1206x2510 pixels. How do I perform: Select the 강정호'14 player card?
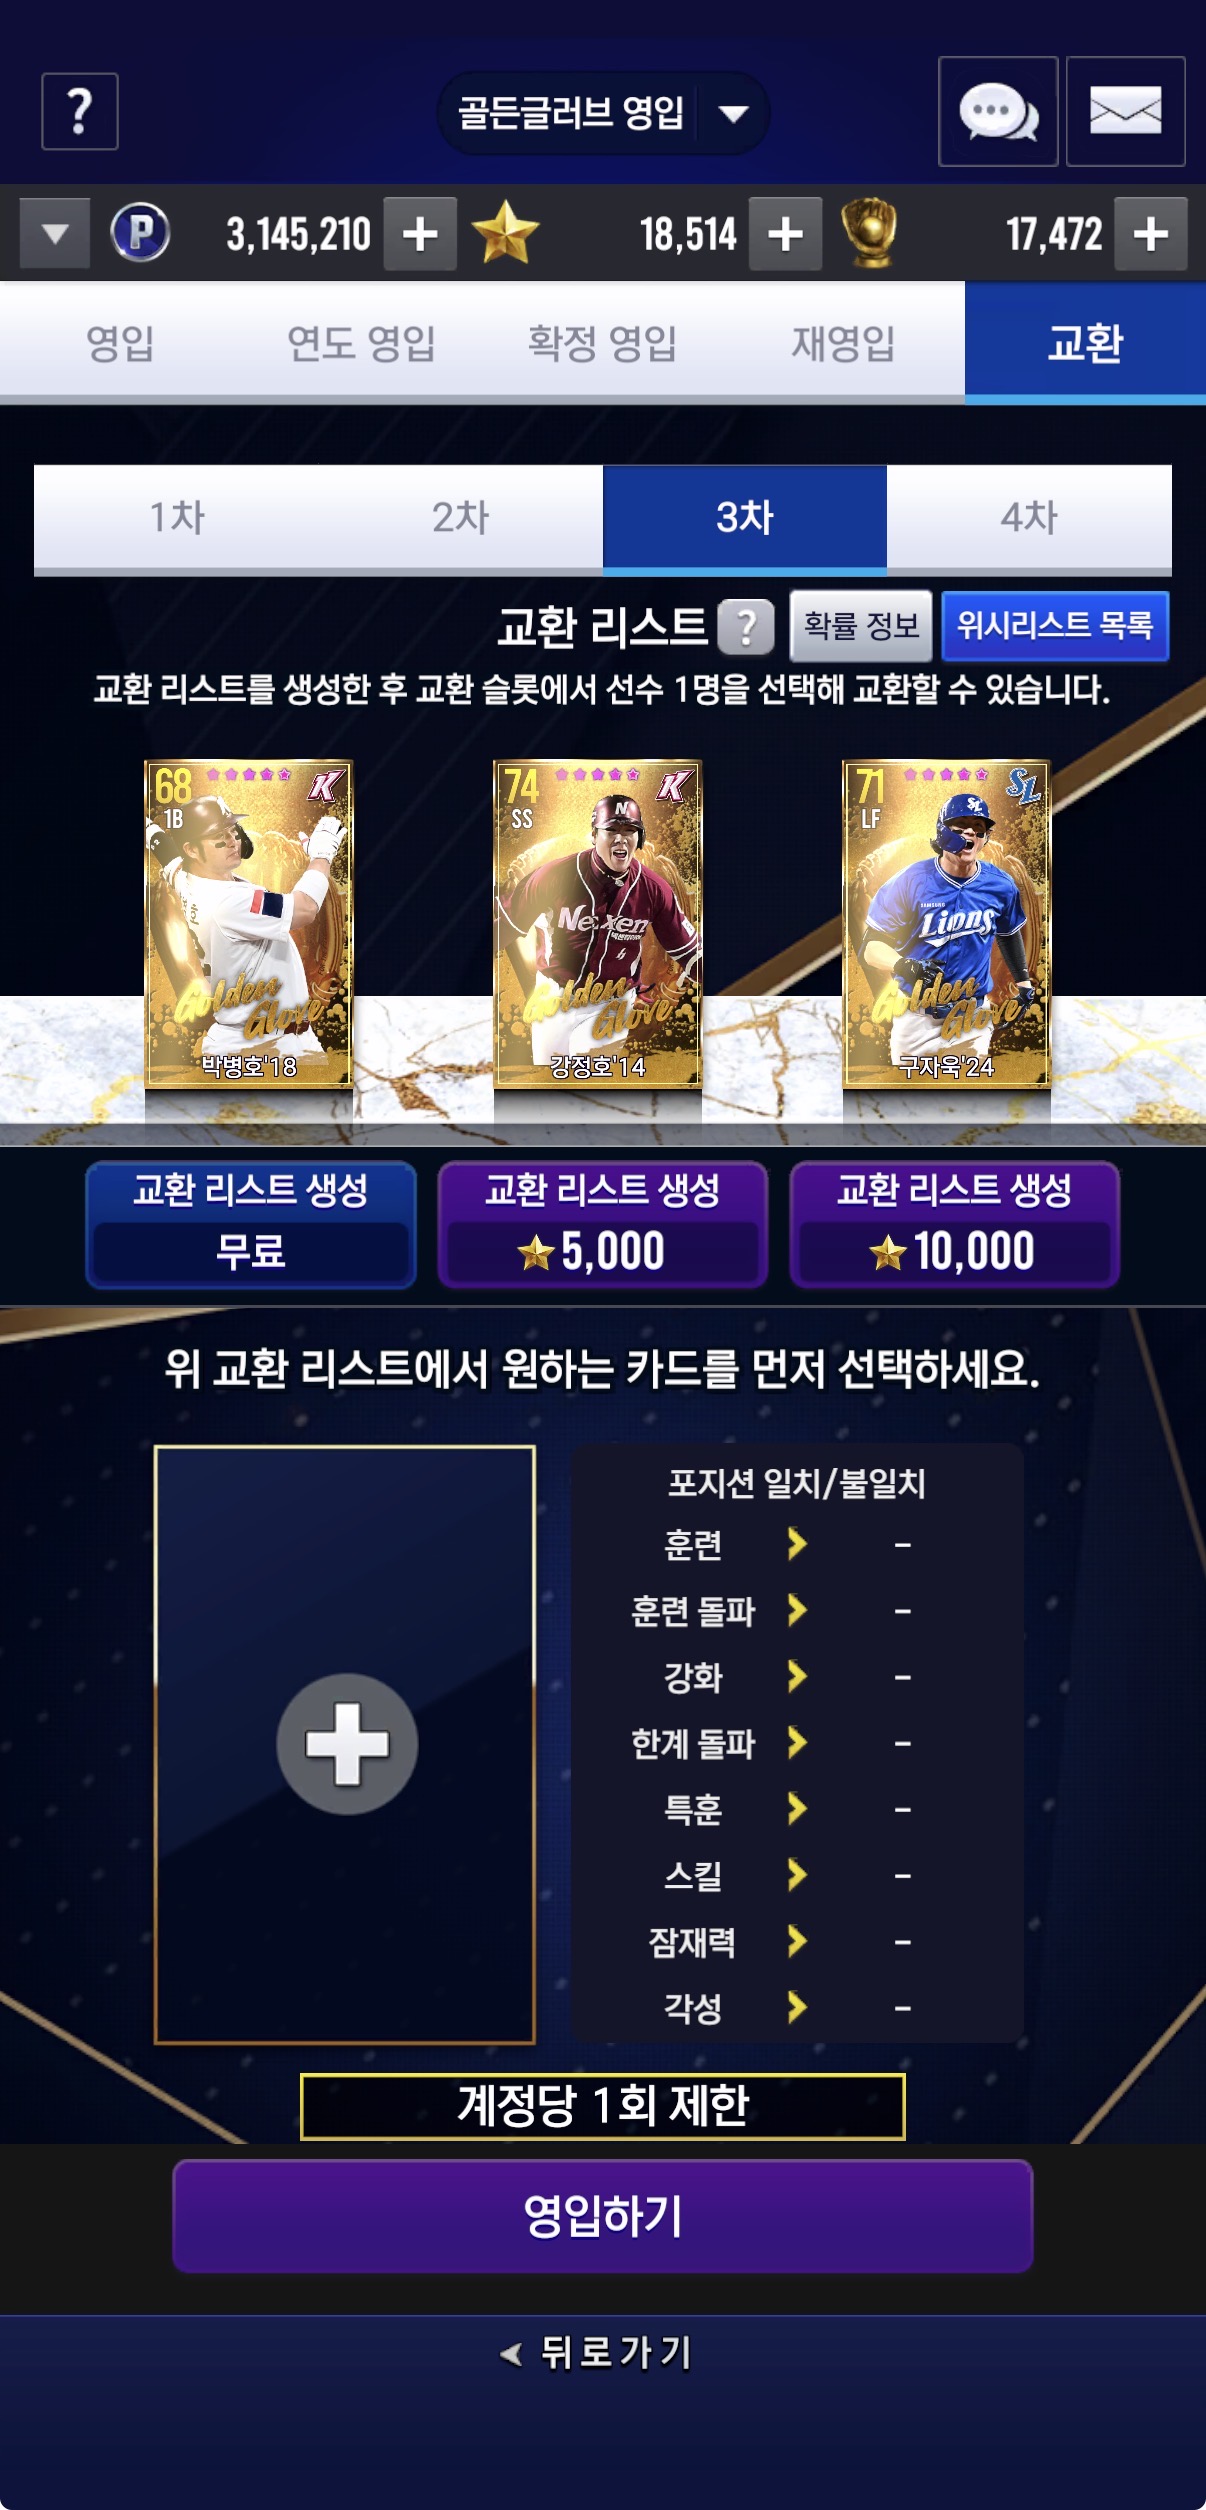[598, 924]
